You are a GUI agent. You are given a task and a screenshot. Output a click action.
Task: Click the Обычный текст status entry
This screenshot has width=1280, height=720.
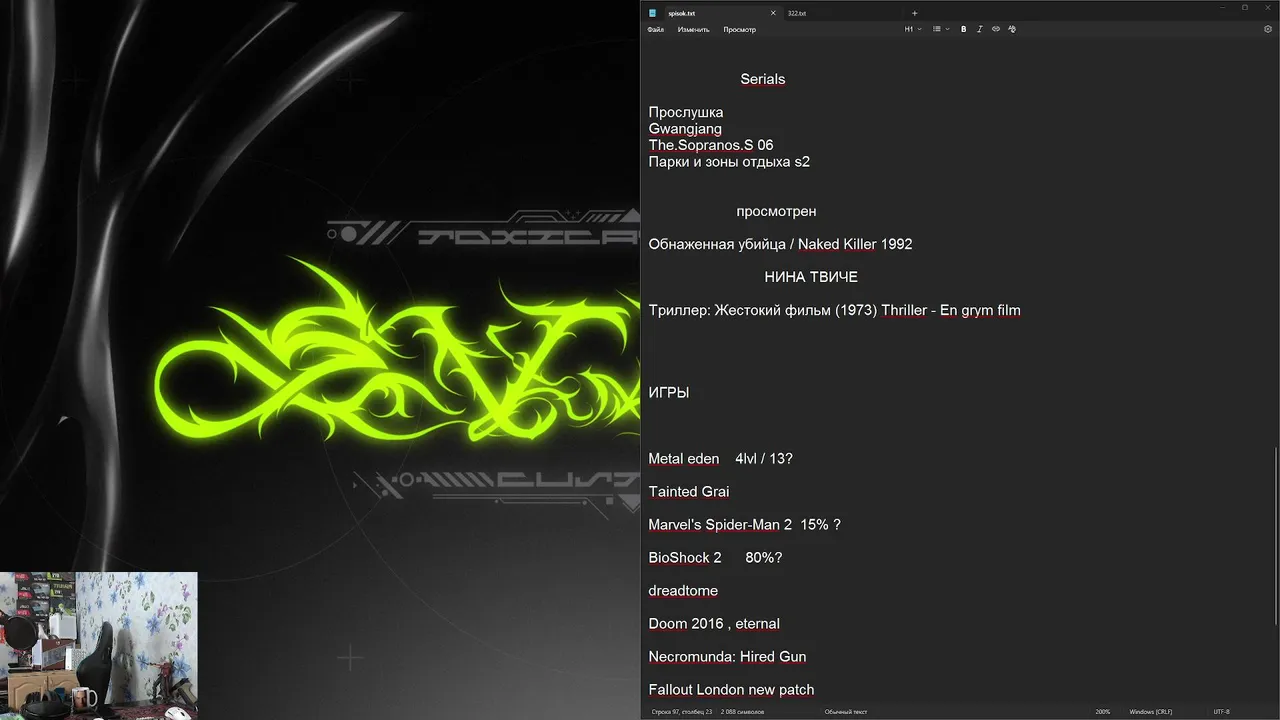pyautogui.click(x=846, y=712)
